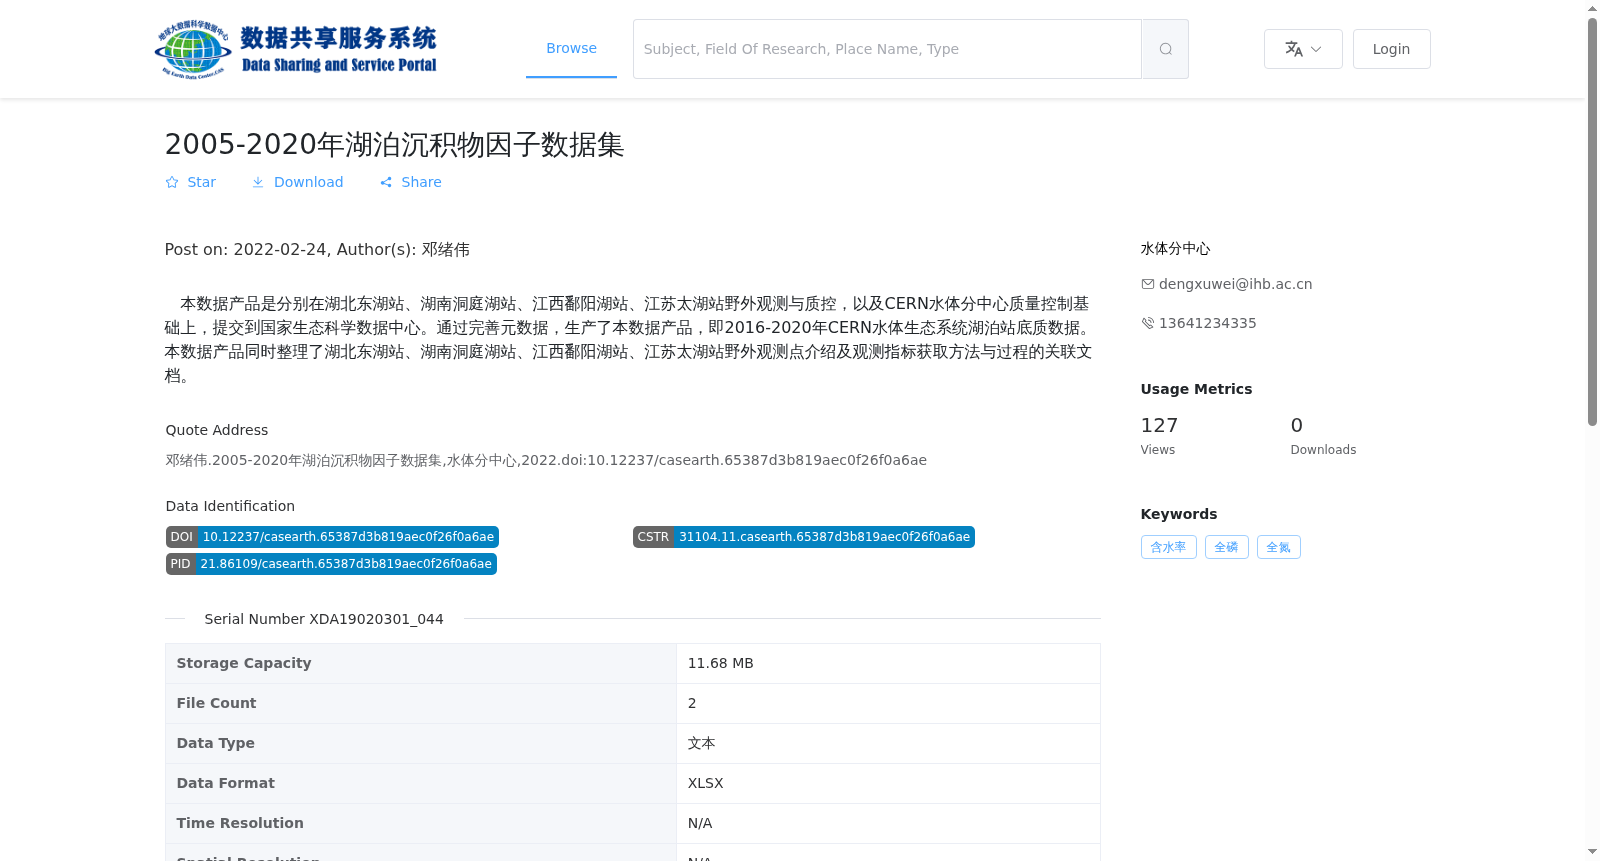
Task: Select the 全磷 keyword tag
Action: pos(1226,547)
